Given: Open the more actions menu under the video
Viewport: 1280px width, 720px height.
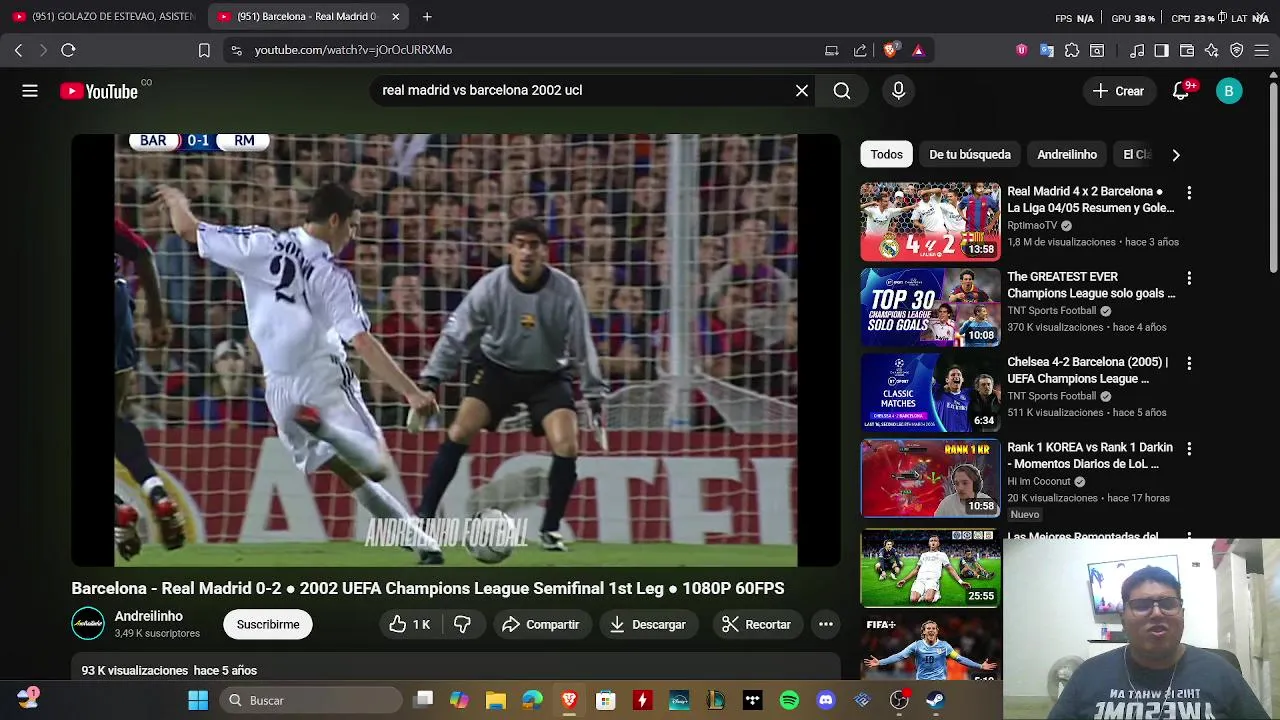Looking at the screenshot, I should (826, 624).
